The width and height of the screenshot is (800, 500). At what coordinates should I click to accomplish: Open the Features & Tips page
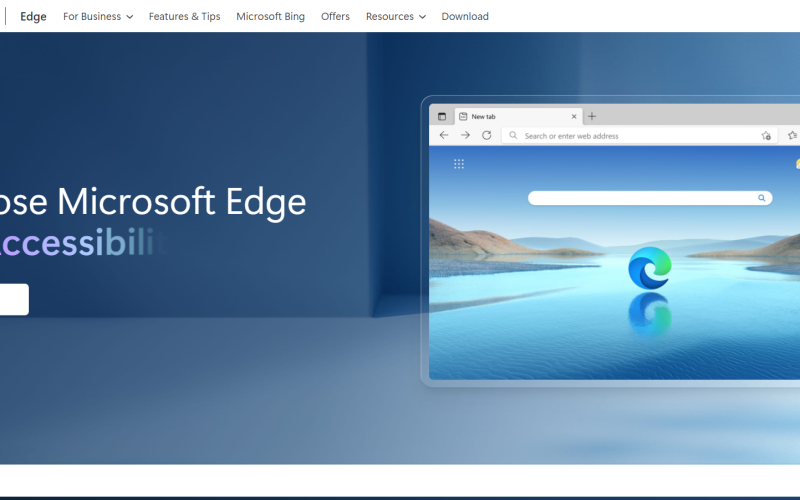[x=184, y=16]
